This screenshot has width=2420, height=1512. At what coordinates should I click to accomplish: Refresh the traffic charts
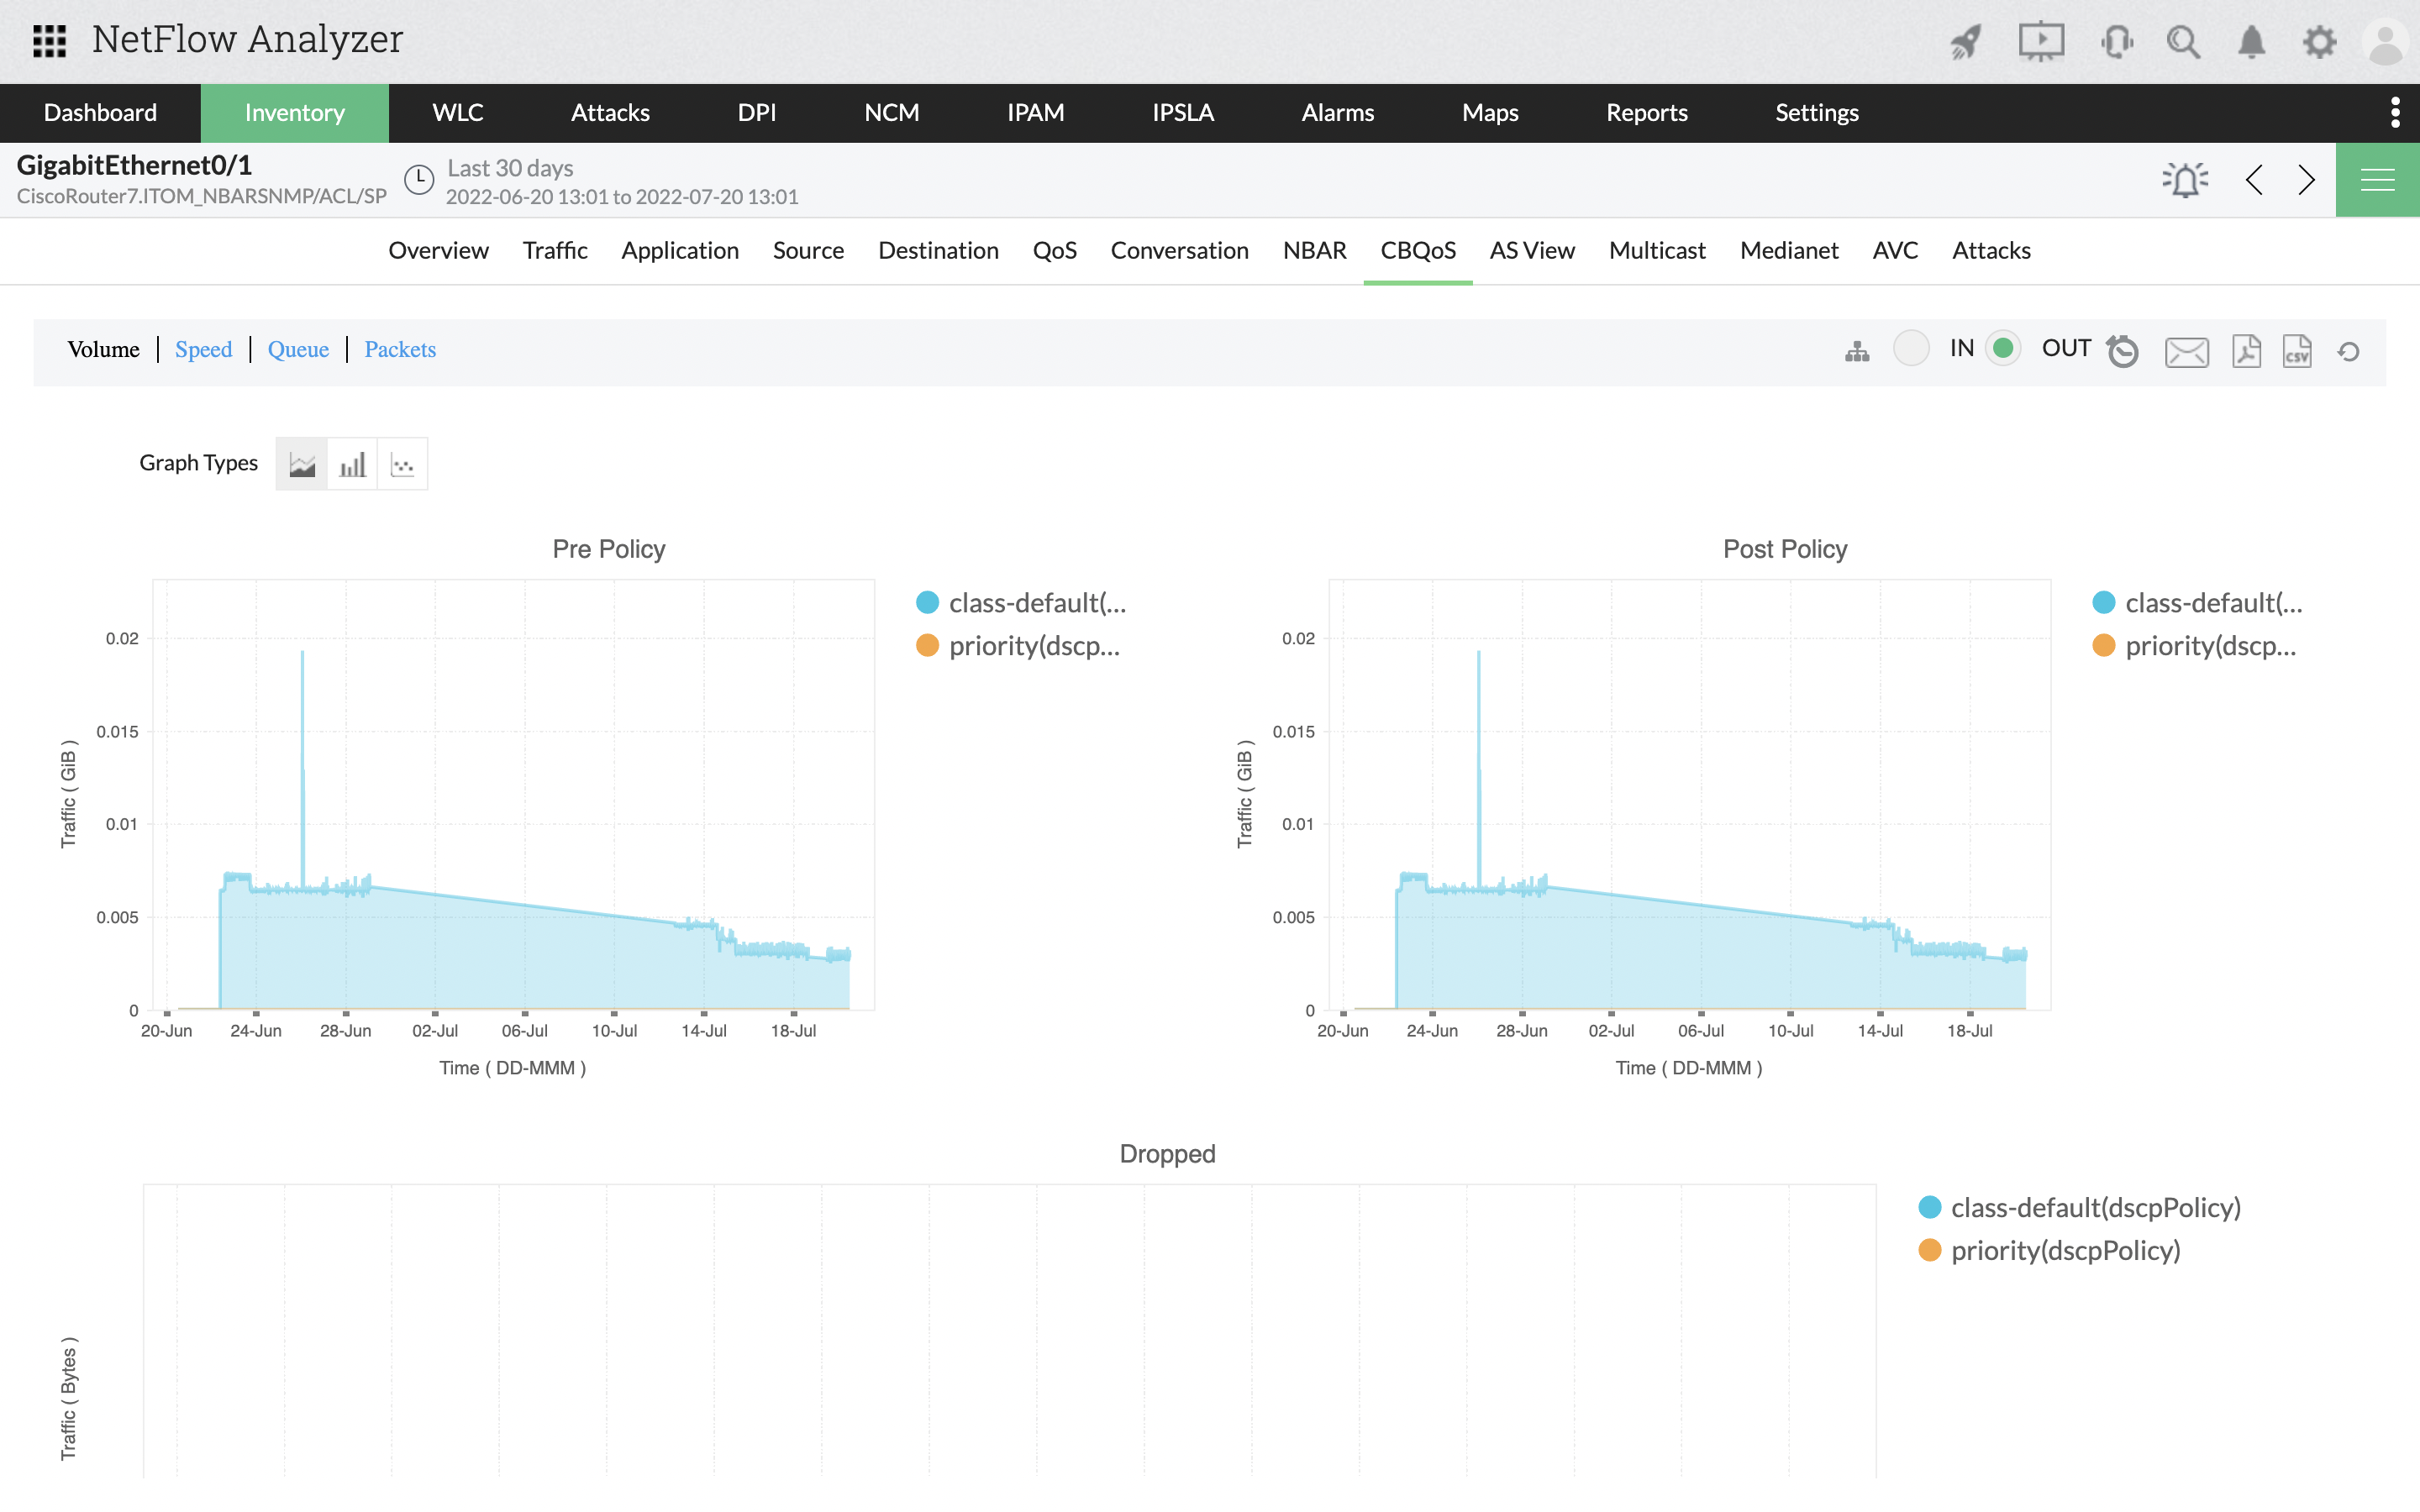pos(2348,351)
